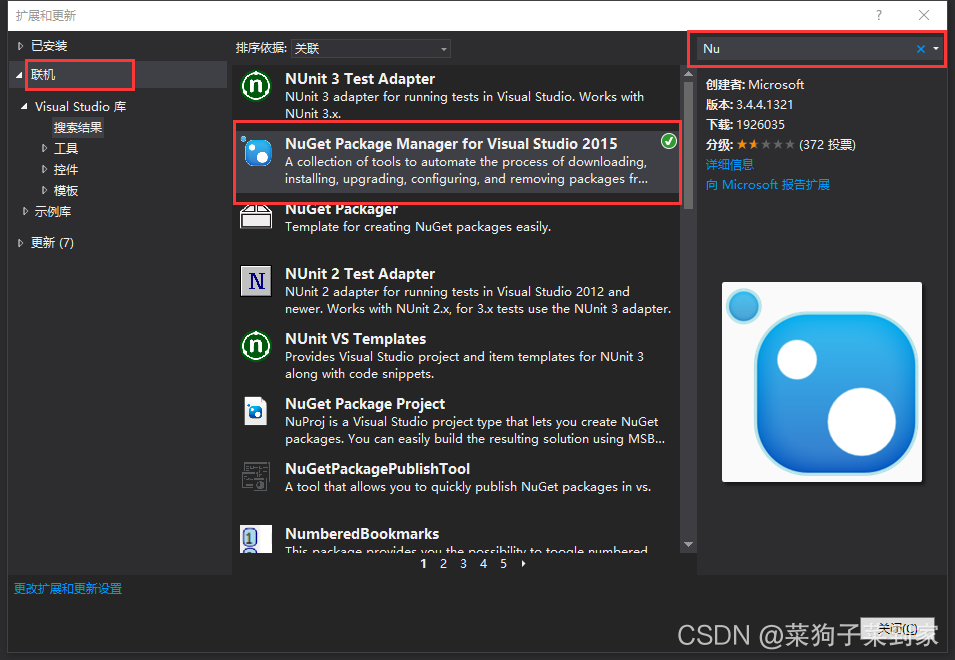Expand the 工具 node
Screen dimensions: 955x660
pyautogui.click(x=44, y=148)
